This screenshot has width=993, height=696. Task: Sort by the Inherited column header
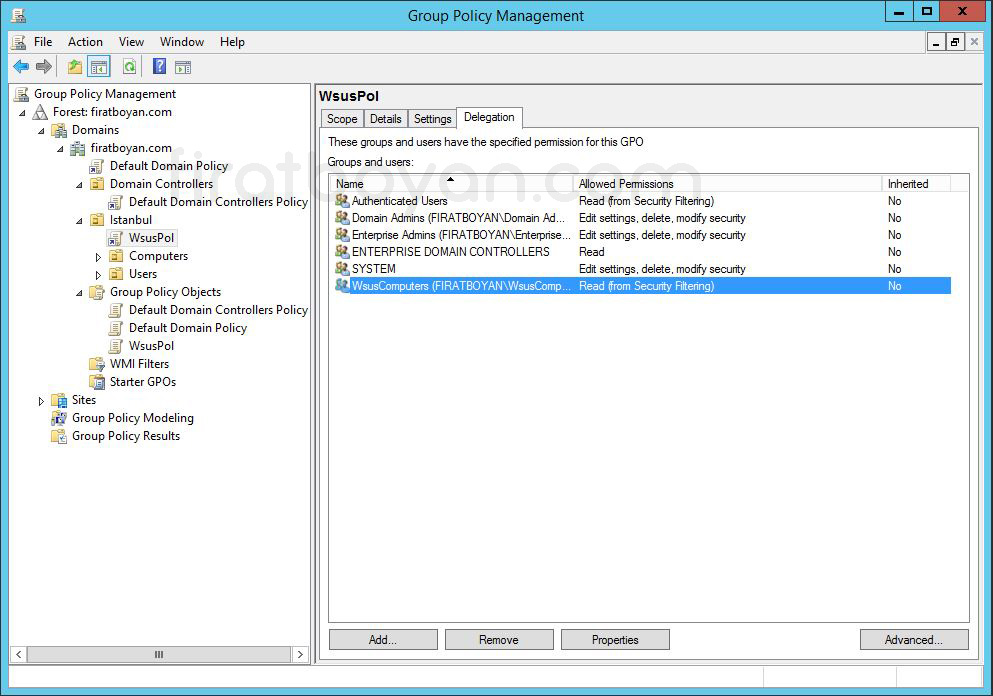pos(916,184)
